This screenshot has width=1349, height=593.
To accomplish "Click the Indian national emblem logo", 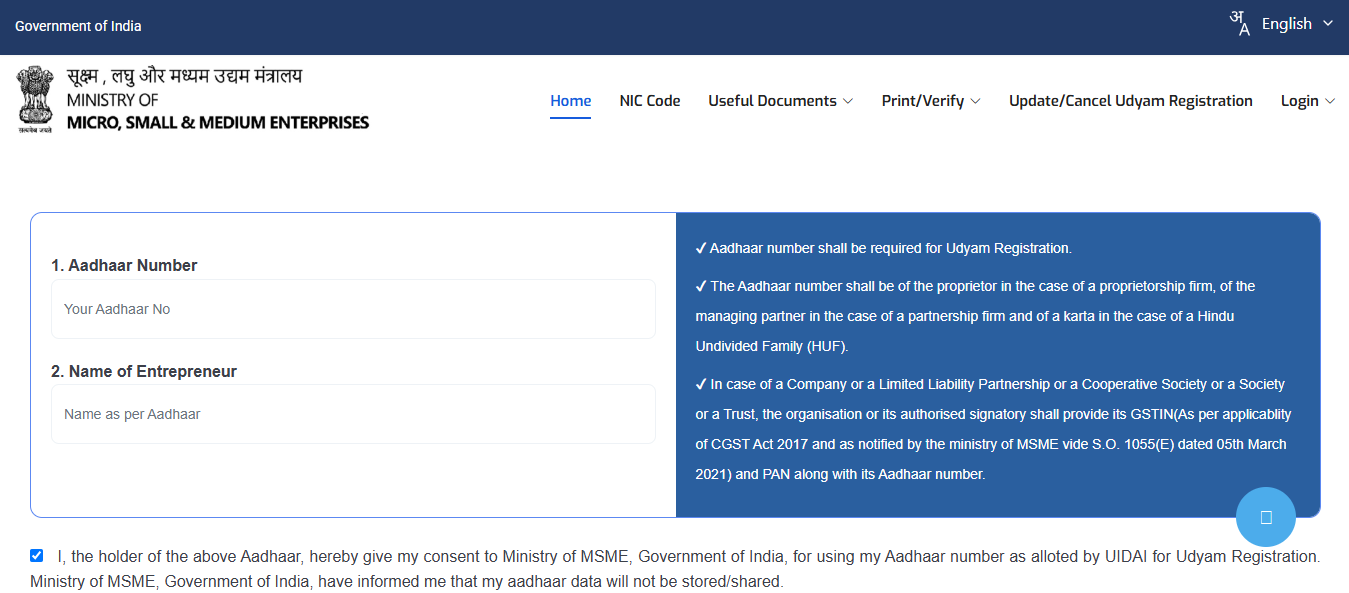I will click(35, 100).
